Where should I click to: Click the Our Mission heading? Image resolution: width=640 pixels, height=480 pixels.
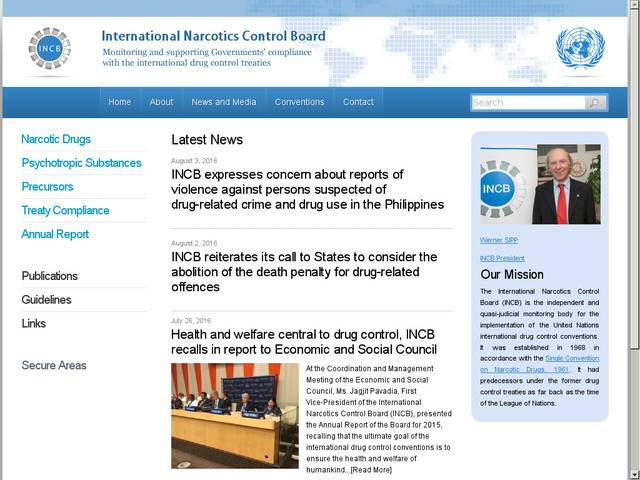pyautogui.click(x=512, y=274)
